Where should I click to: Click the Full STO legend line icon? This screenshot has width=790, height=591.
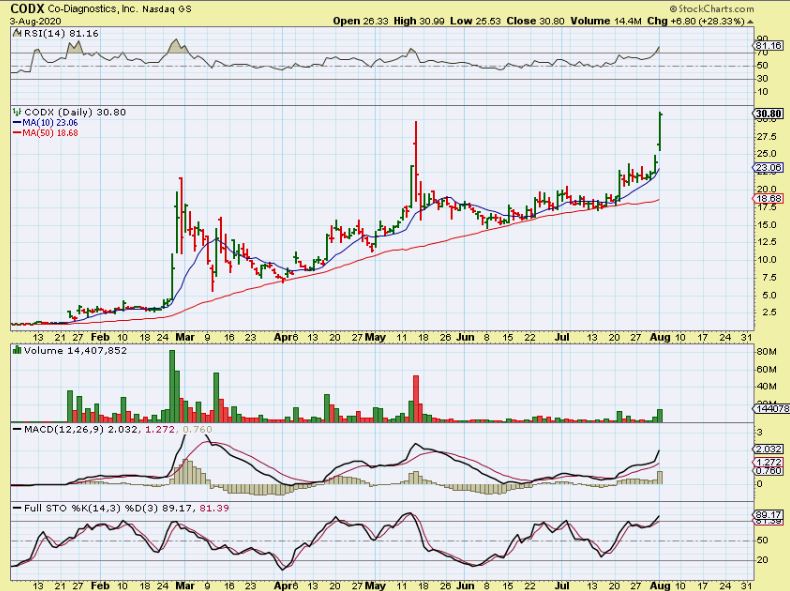tap(17, 508)
